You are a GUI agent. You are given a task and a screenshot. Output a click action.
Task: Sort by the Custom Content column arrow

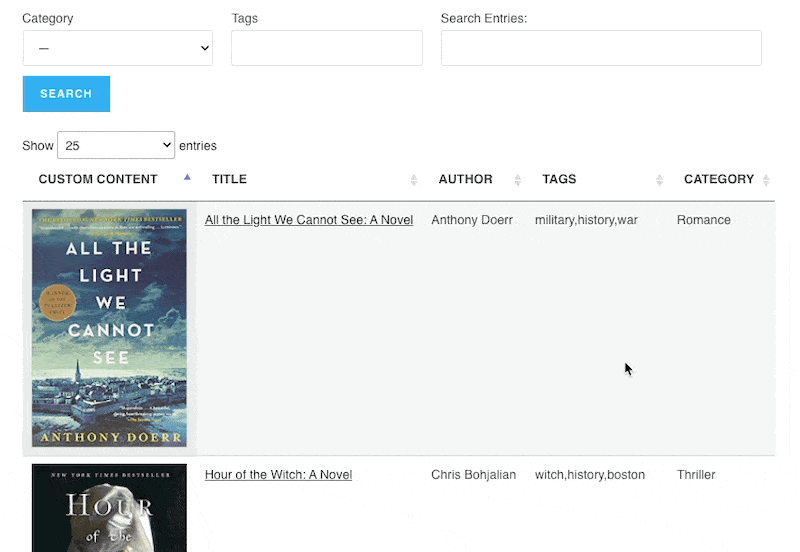[187, 178]
